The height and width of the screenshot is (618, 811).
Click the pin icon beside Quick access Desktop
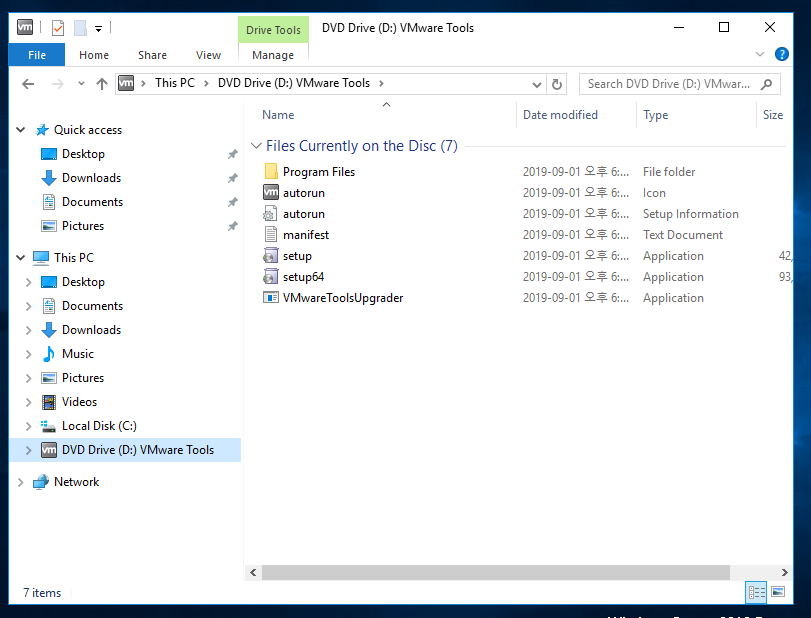233,154
